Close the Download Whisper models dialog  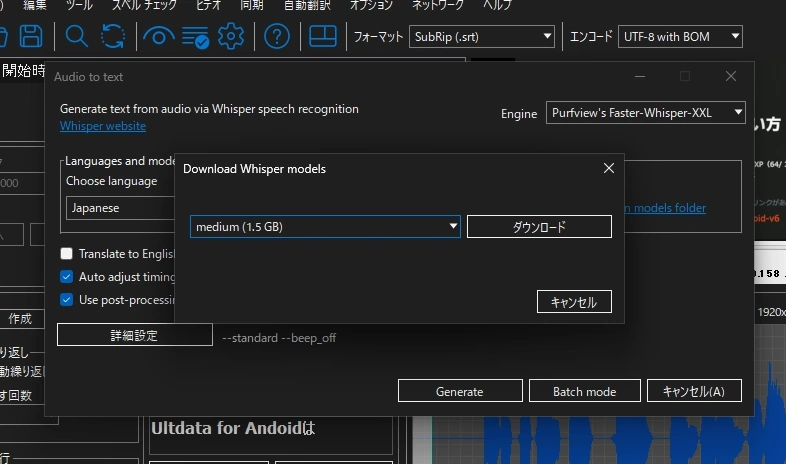[x=609, y=168]
